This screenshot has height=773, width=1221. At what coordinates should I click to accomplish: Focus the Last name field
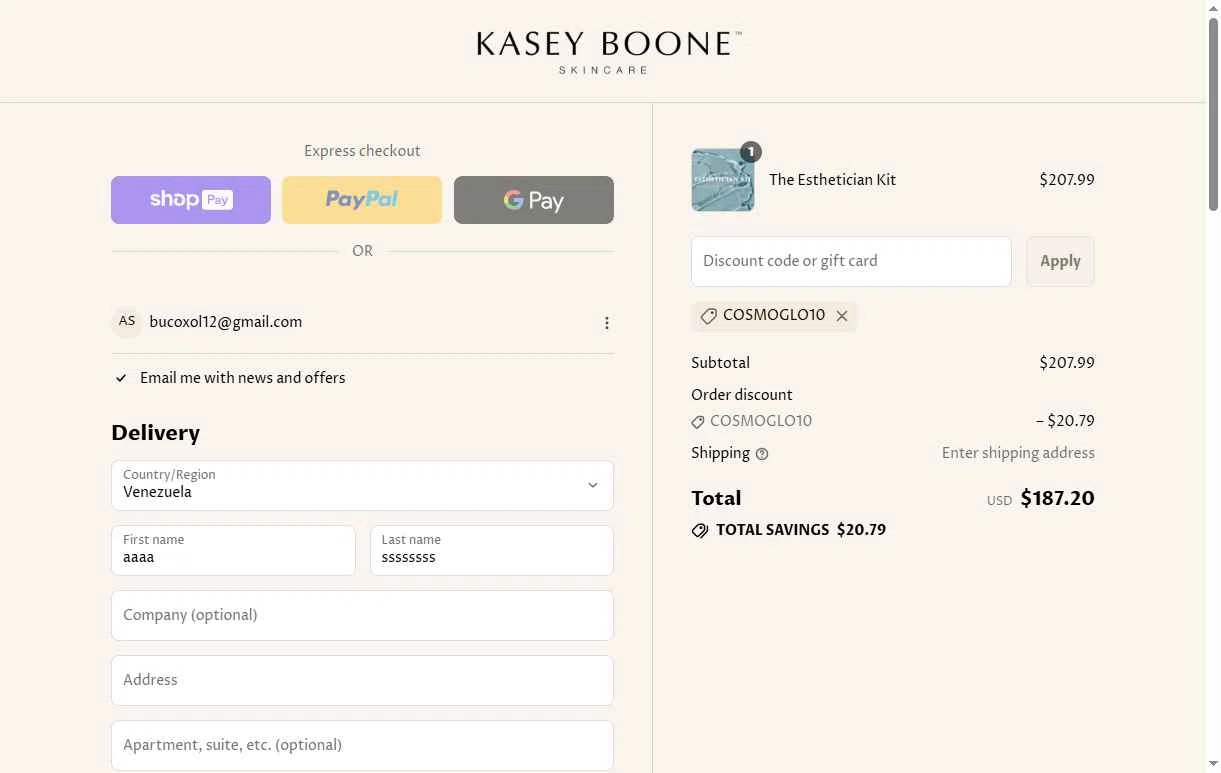(x=492, y=550)
